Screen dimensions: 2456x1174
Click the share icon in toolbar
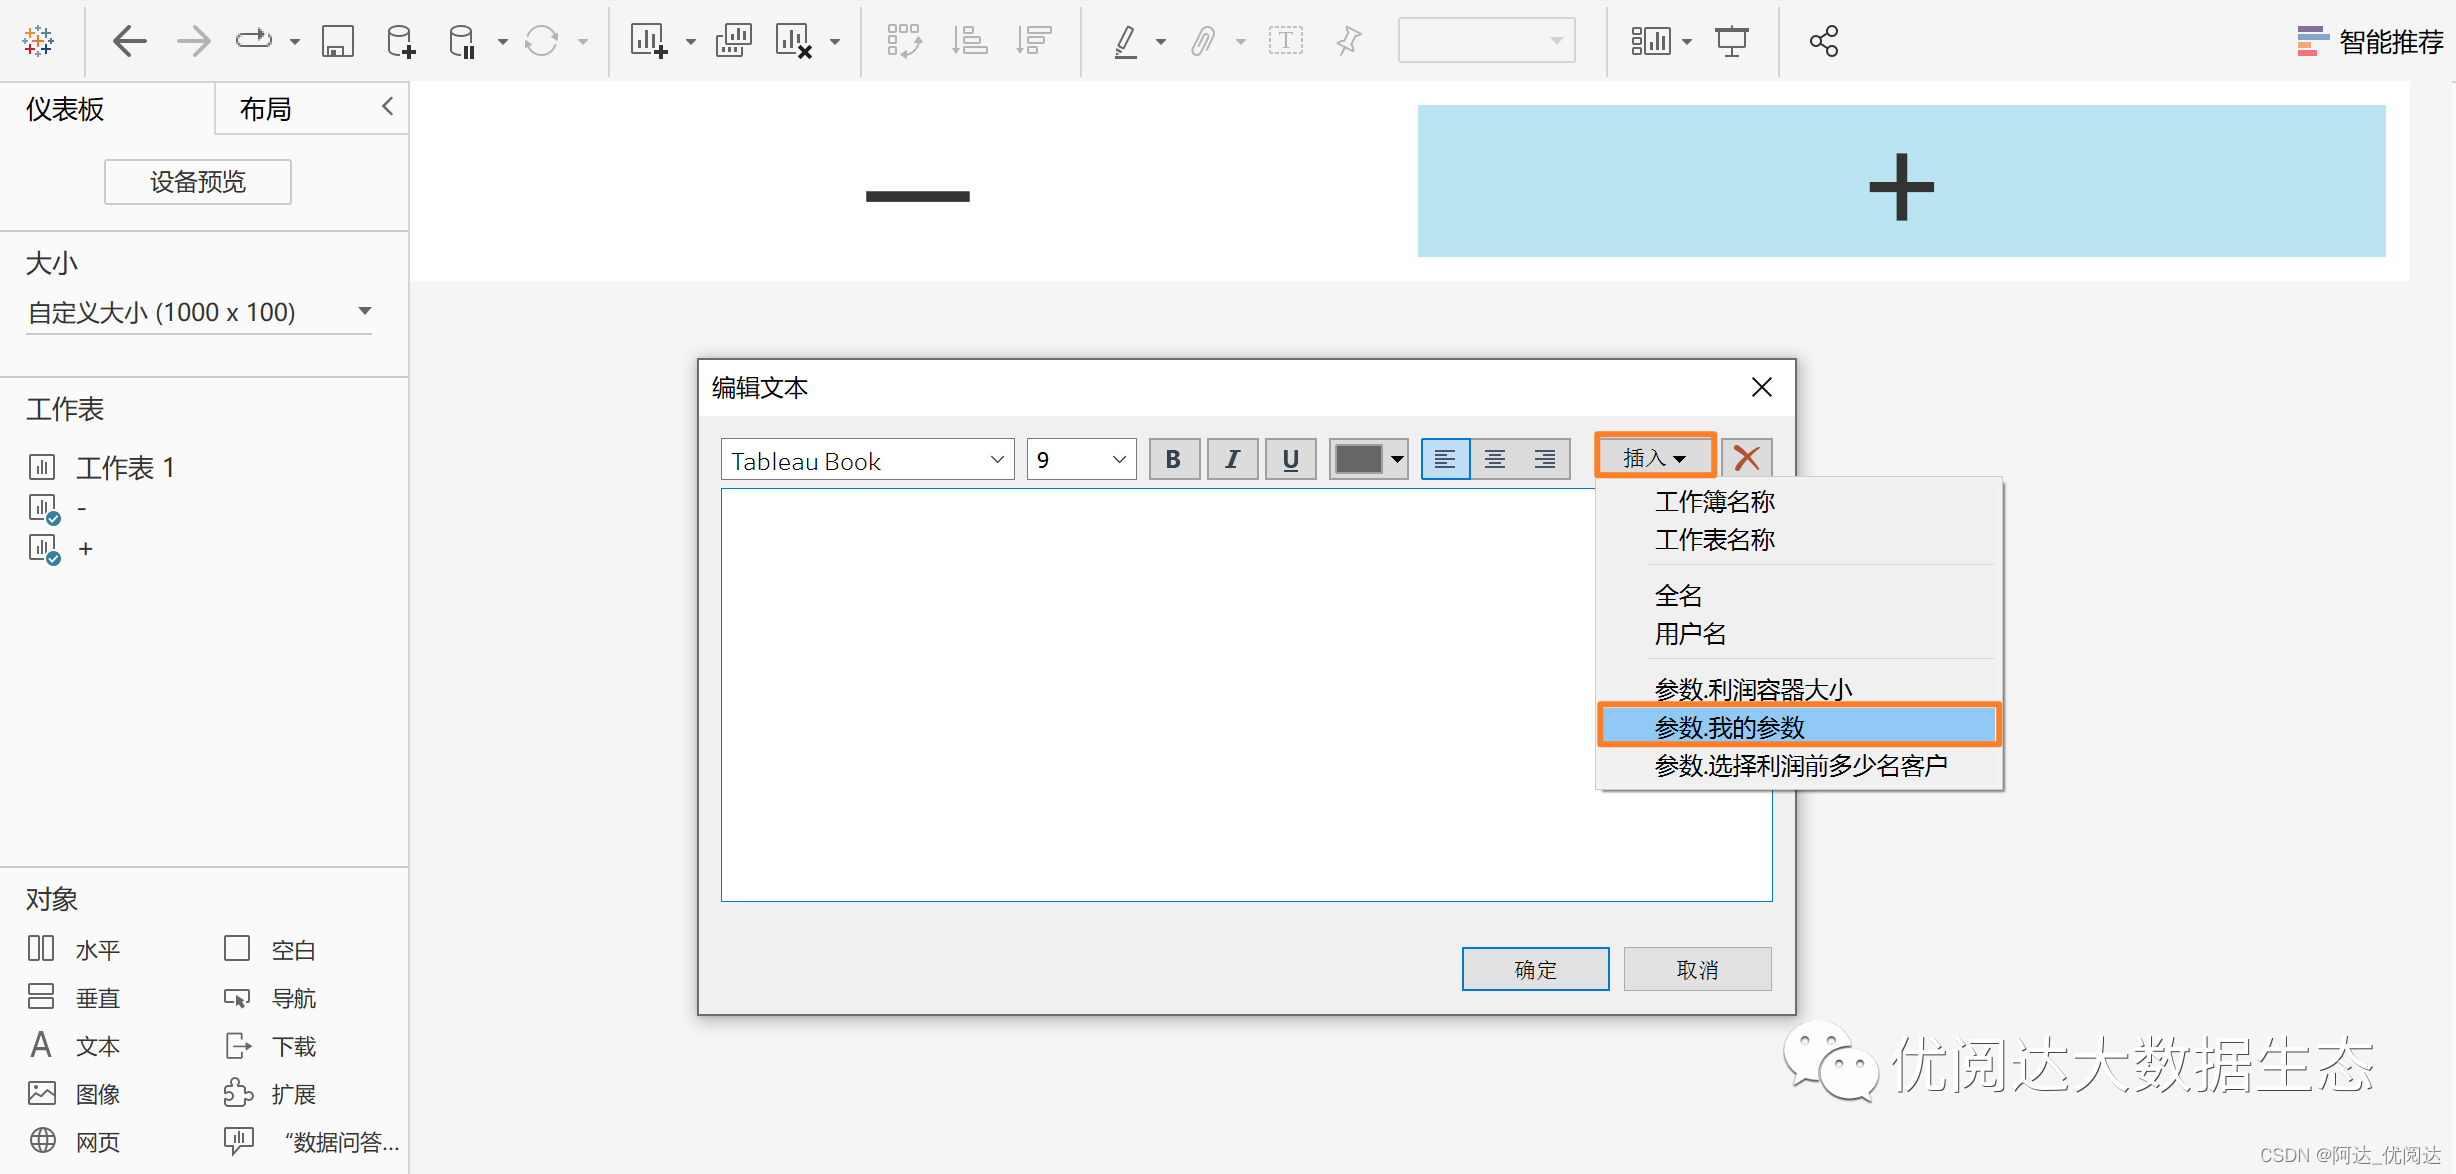point(1823,41)
